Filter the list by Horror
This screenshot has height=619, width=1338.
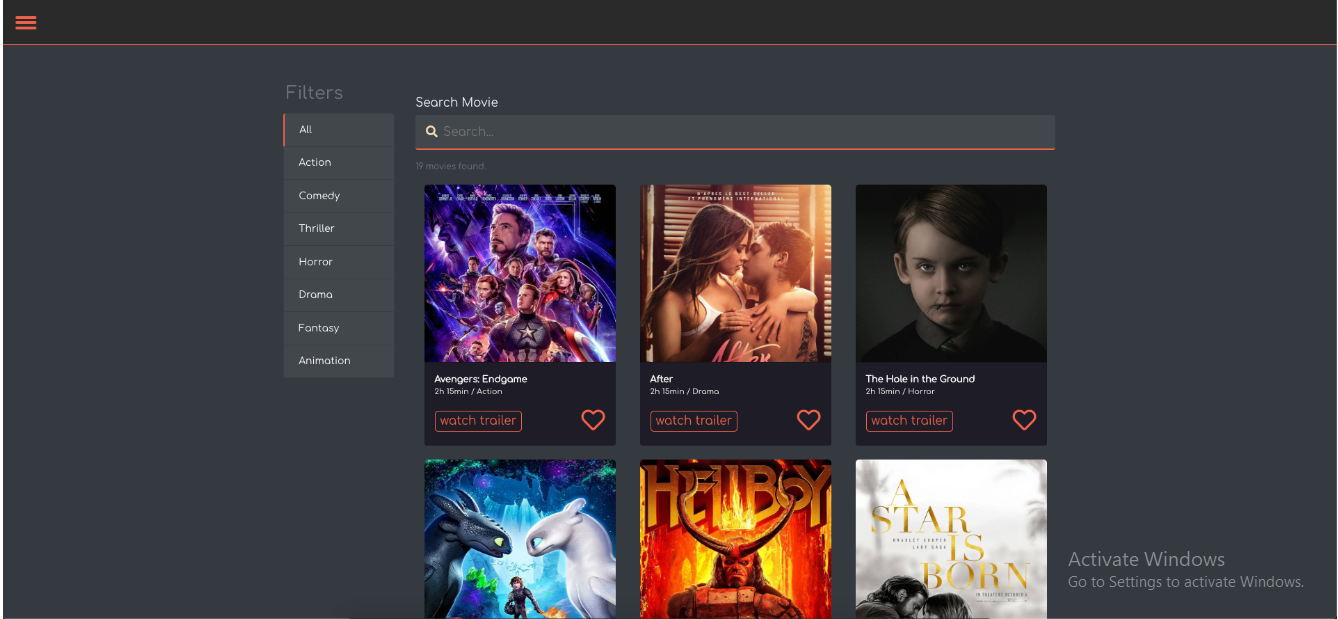pos(338,261)
